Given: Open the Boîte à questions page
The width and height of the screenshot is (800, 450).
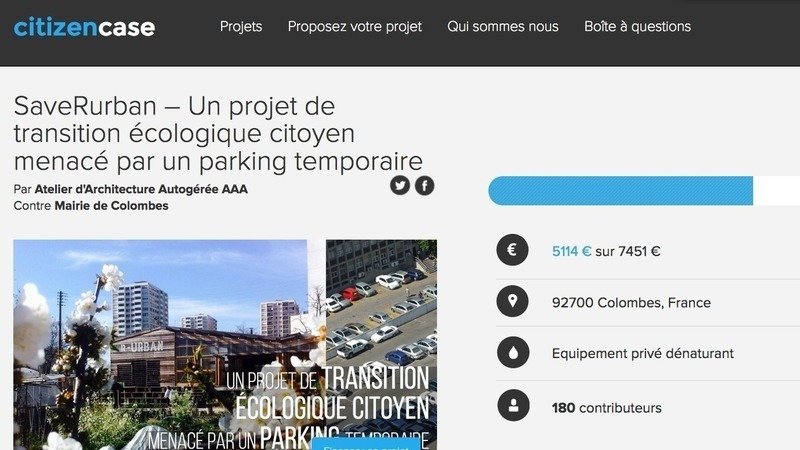Looking at the screenshot, I should click(638, 27).
